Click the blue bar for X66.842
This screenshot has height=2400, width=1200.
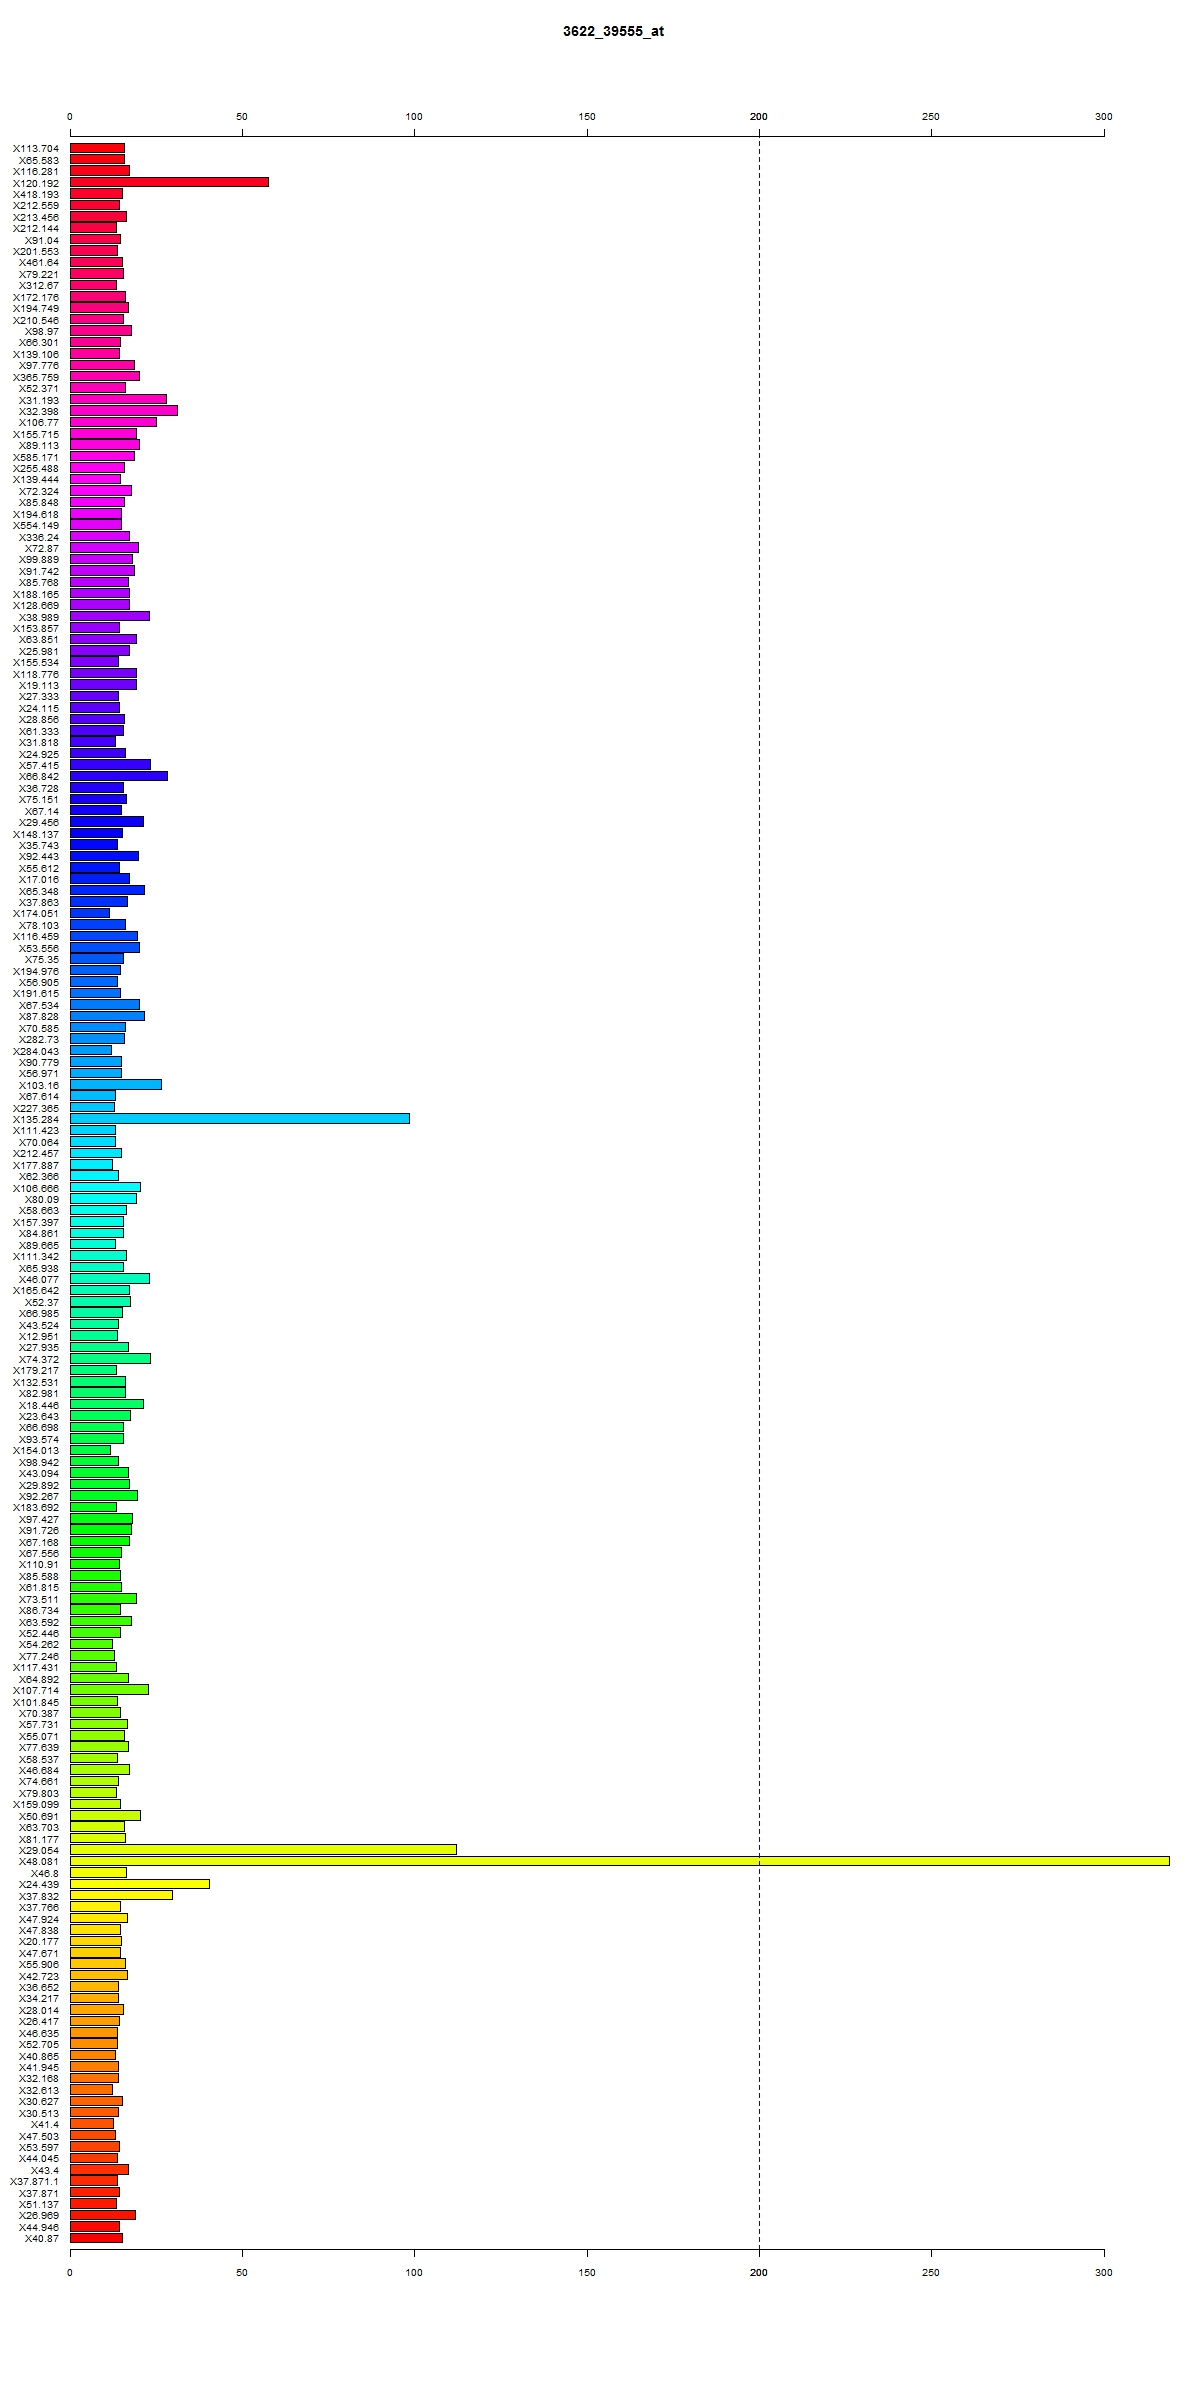tap(119, 776)
